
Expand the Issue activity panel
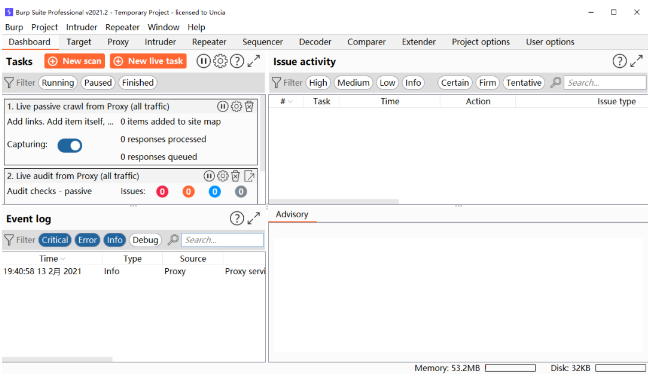636,61
